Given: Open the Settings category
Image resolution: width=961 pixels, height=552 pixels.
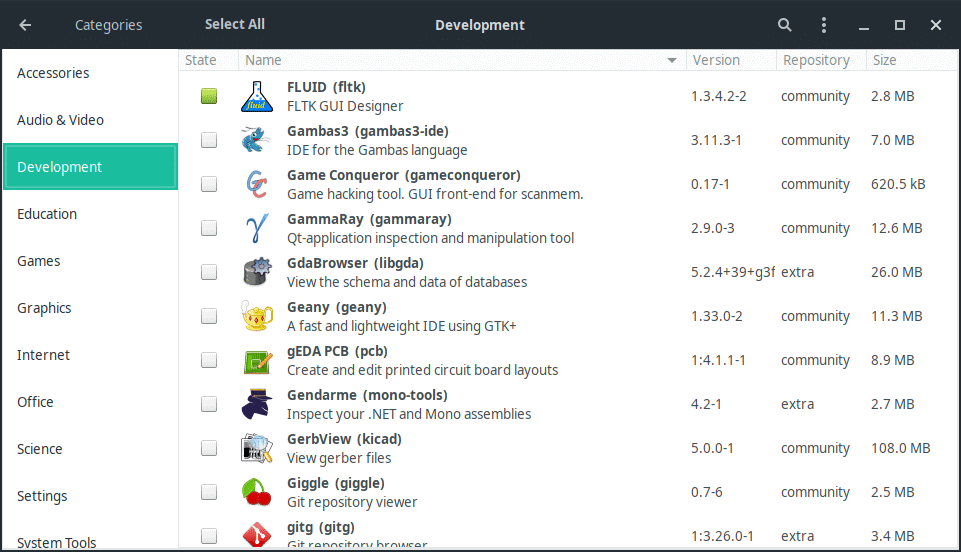Looking at the screenshot, I should tap(90, 496).
